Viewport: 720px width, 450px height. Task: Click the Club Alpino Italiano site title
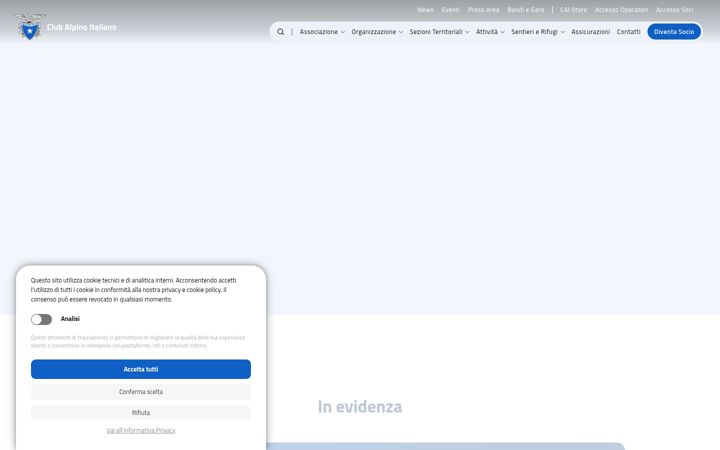pyautogui.click(x=82, y=27)
